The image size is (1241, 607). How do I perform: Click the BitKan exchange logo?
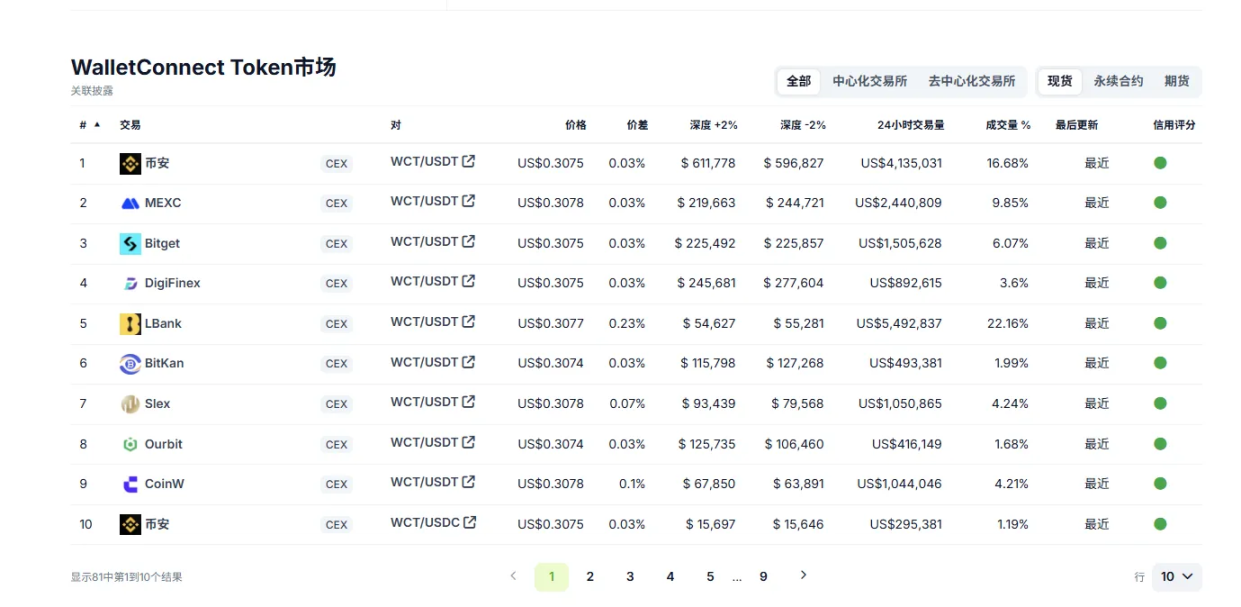(130, 364)
